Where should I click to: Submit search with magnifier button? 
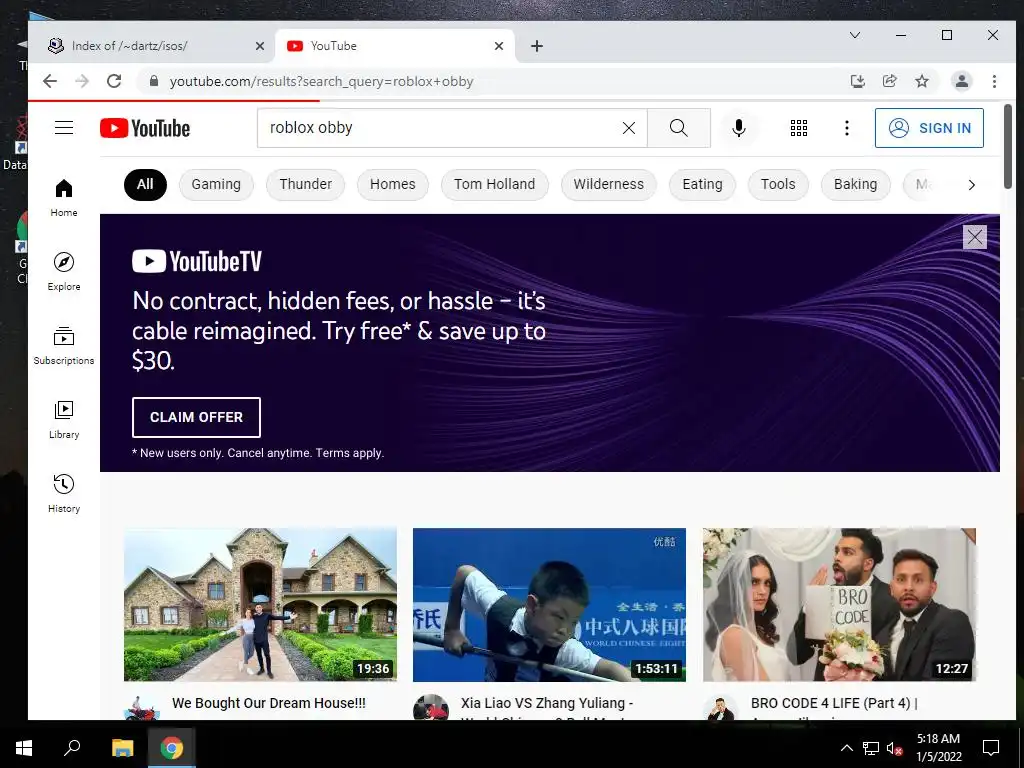click(679, 128)
